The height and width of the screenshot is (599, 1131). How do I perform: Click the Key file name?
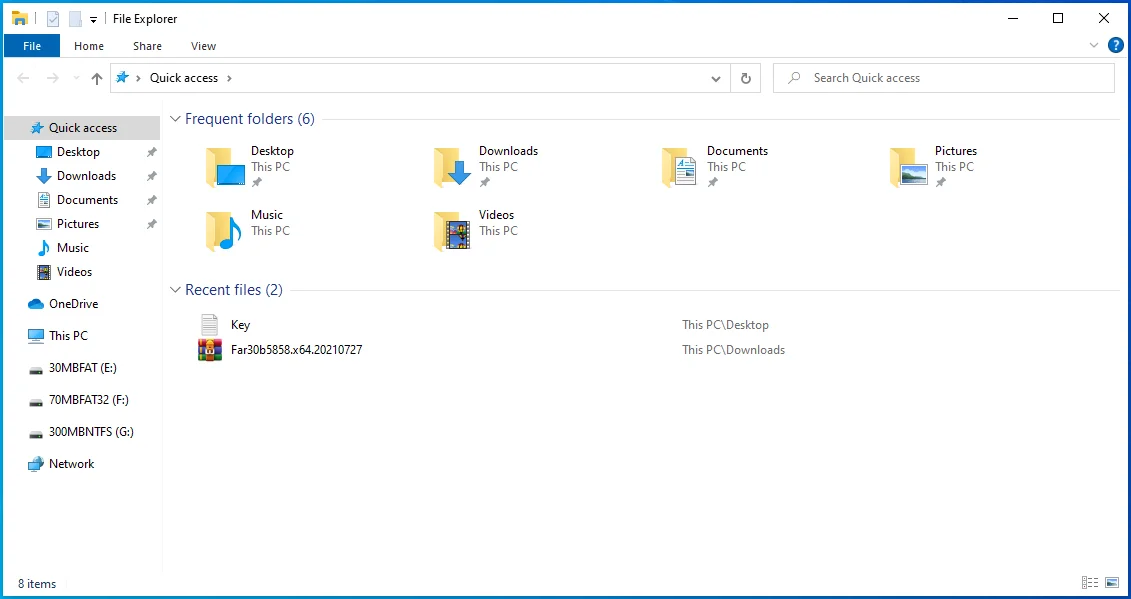[x=240, y=325]
